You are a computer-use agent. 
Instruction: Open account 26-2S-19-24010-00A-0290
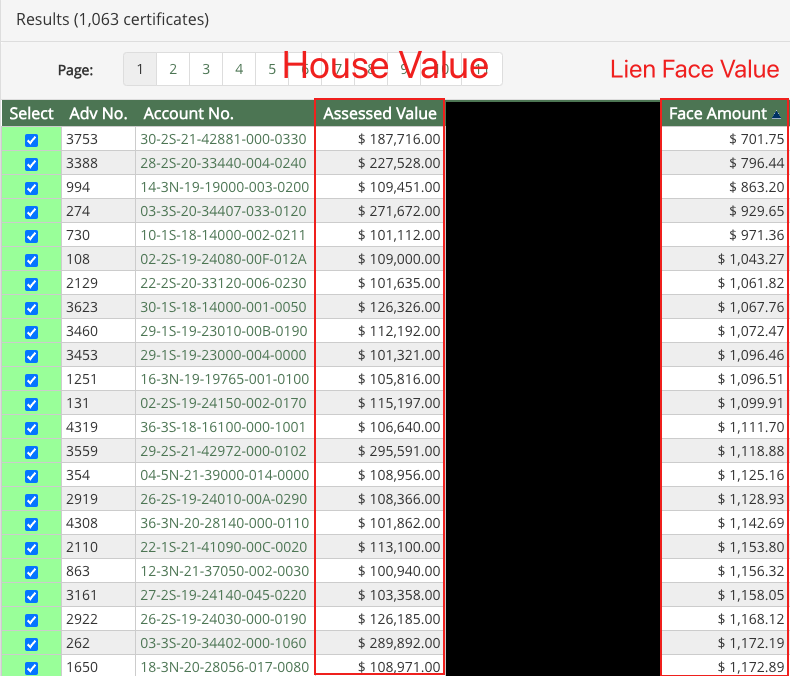point(224,499)
